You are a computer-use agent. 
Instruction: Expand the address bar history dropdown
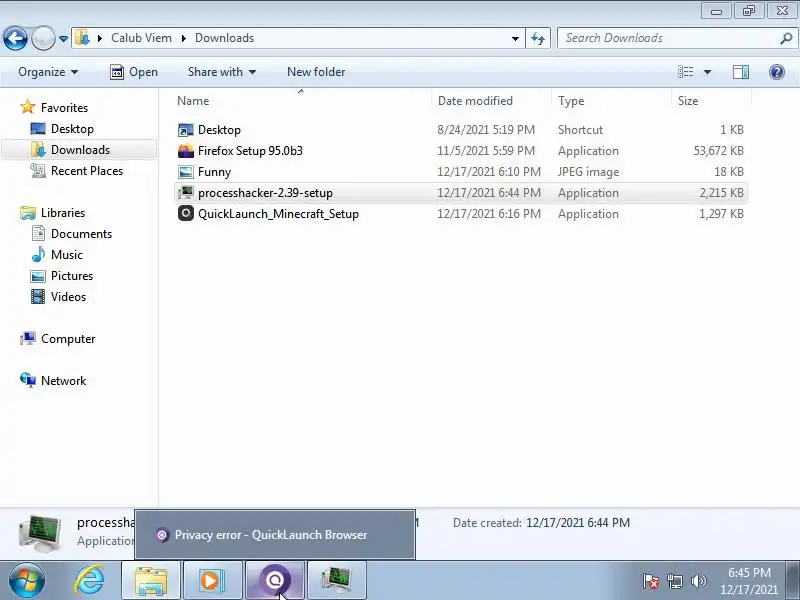click(515, 38)
